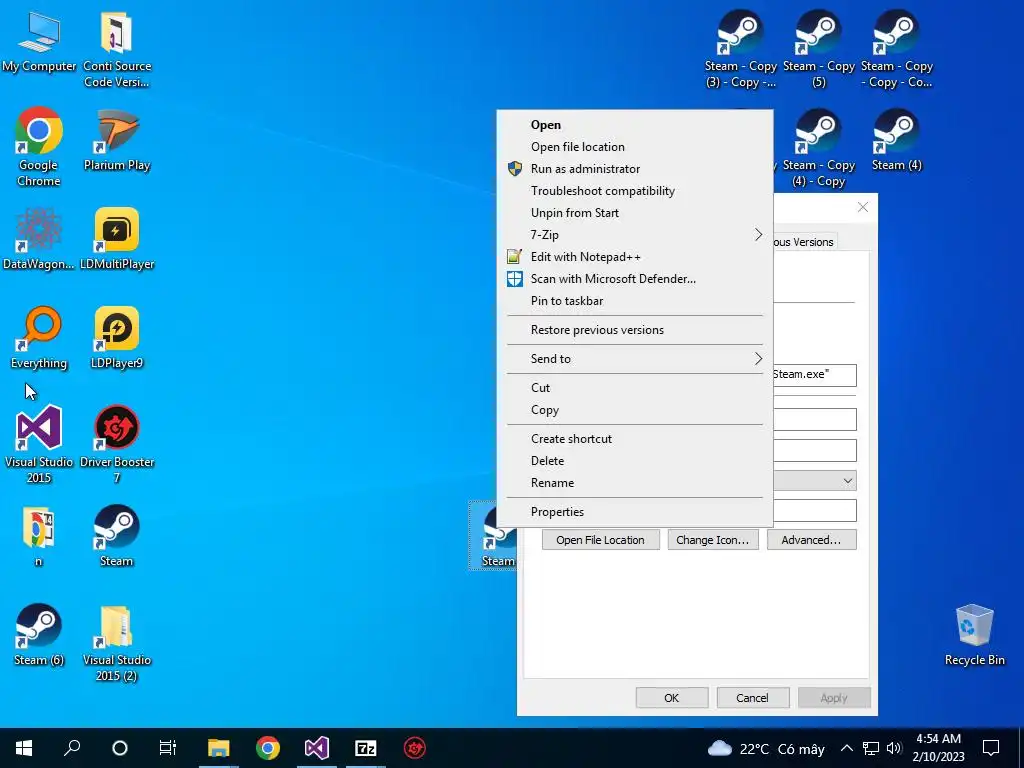Viewport: 1024px width, 768px height.
Task: Open notification center icon
Action: click(991, 748)
